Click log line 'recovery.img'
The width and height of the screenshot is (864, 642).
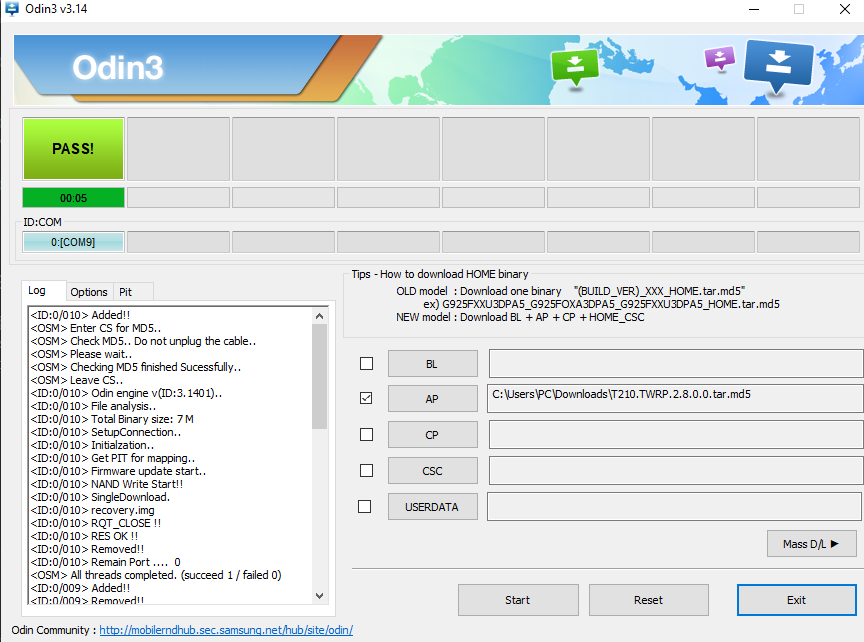pyautogui.click(x=93, y=510)
